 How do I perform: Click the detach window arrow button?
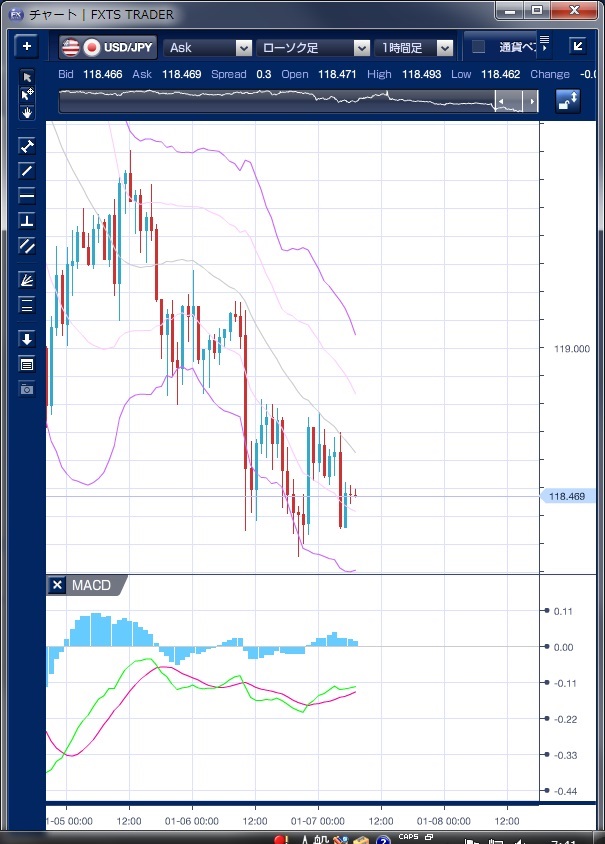(577, 46)
